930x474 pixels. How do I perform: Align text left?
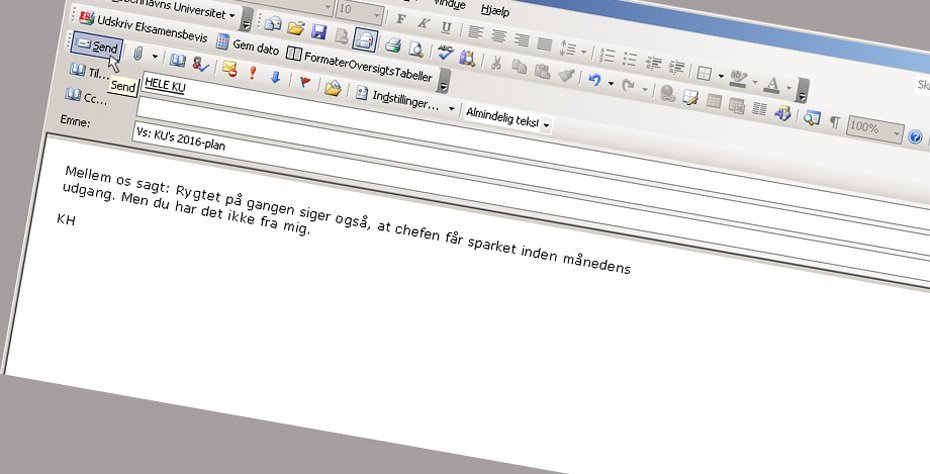click(475, 31)
